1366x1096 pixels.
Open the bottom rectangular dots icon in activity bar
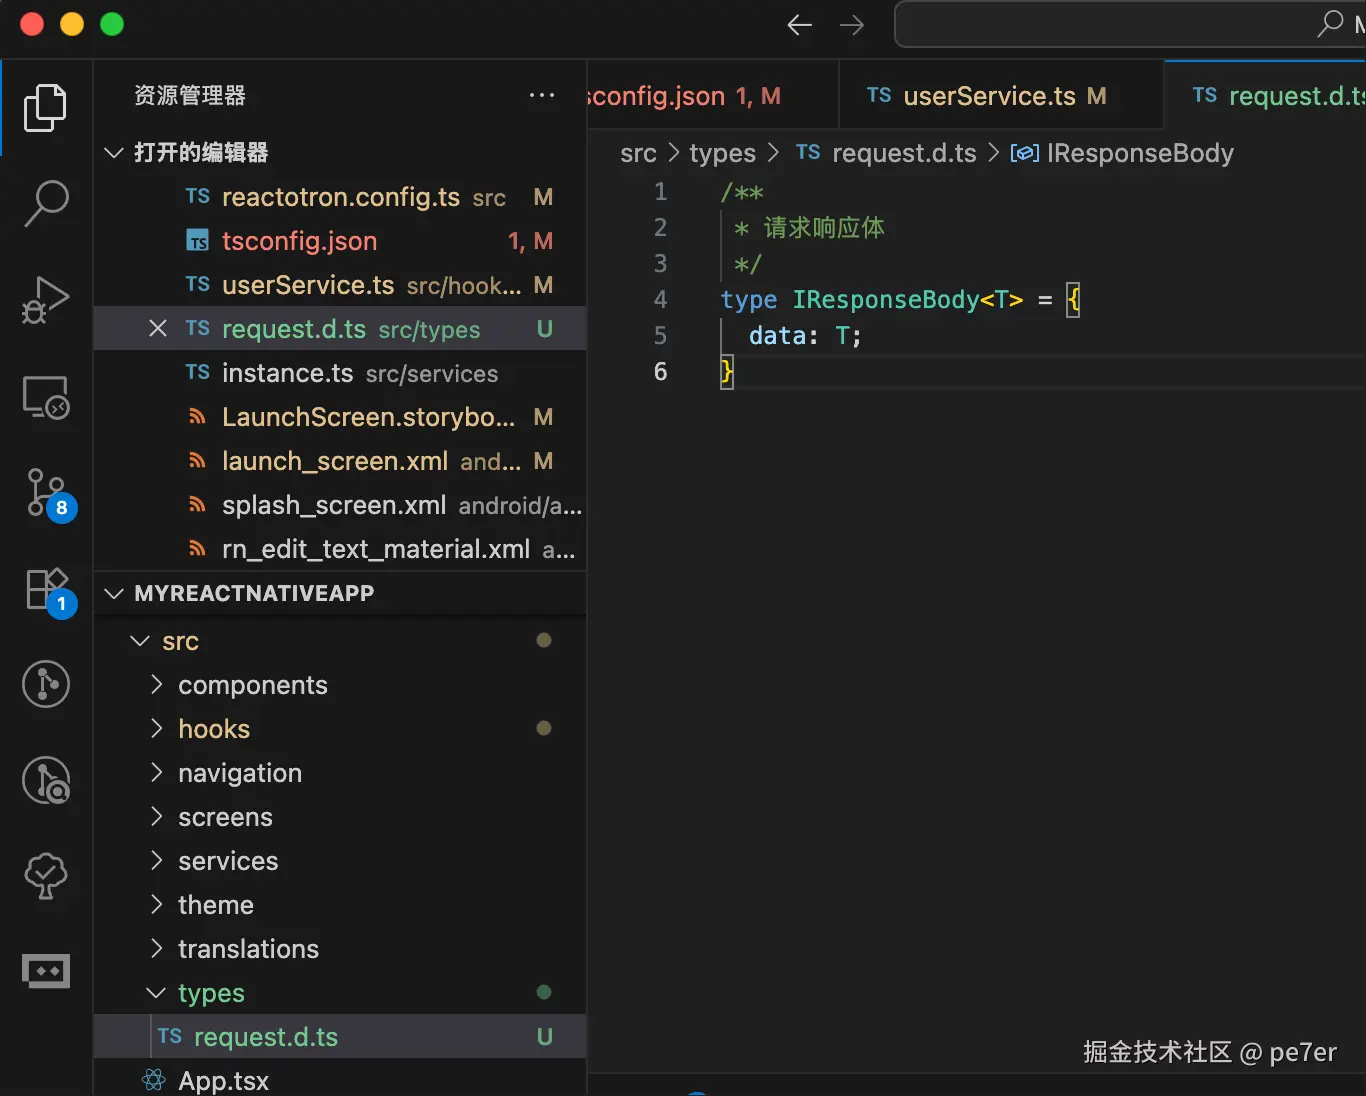pos(45,971)
